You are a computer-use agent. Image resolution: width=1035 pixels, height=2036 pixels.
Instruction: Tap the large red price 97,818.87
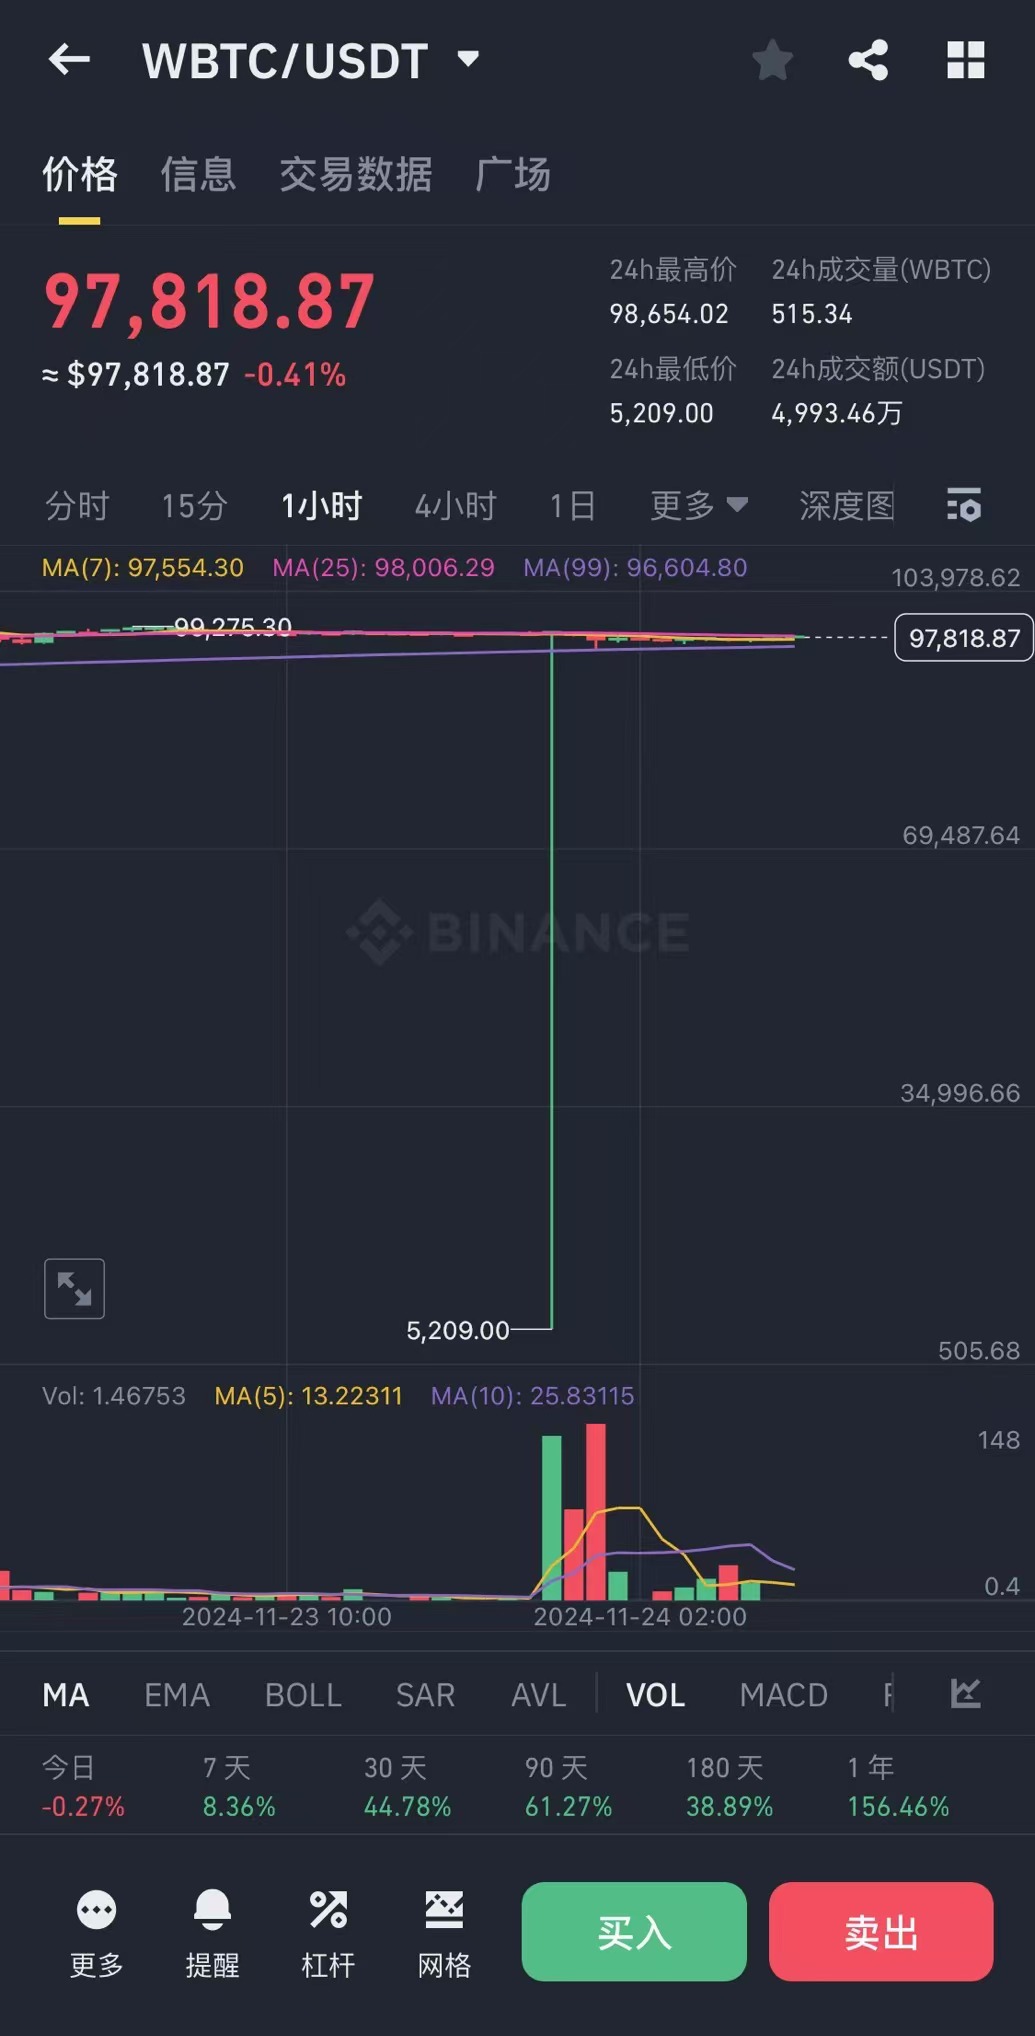[209, 302]
